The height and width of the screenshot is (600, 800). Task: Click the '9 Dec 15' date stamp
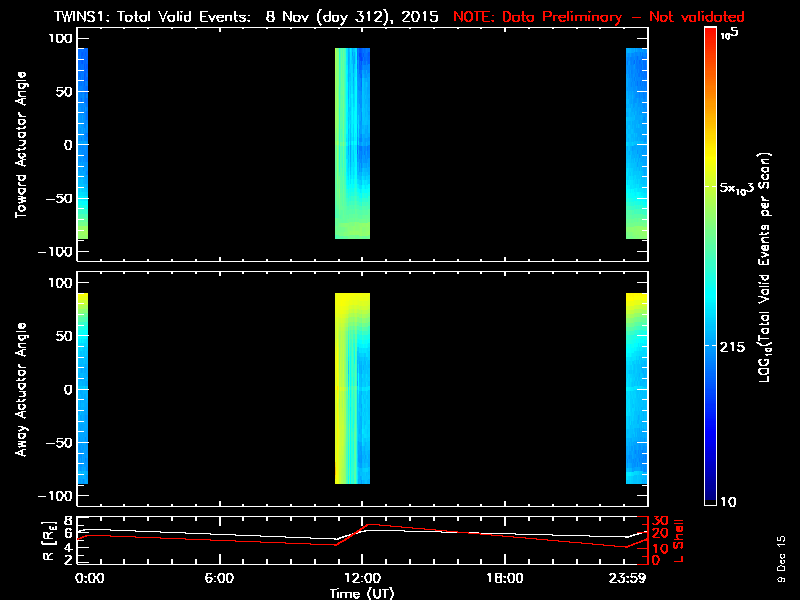coord(781,560)
